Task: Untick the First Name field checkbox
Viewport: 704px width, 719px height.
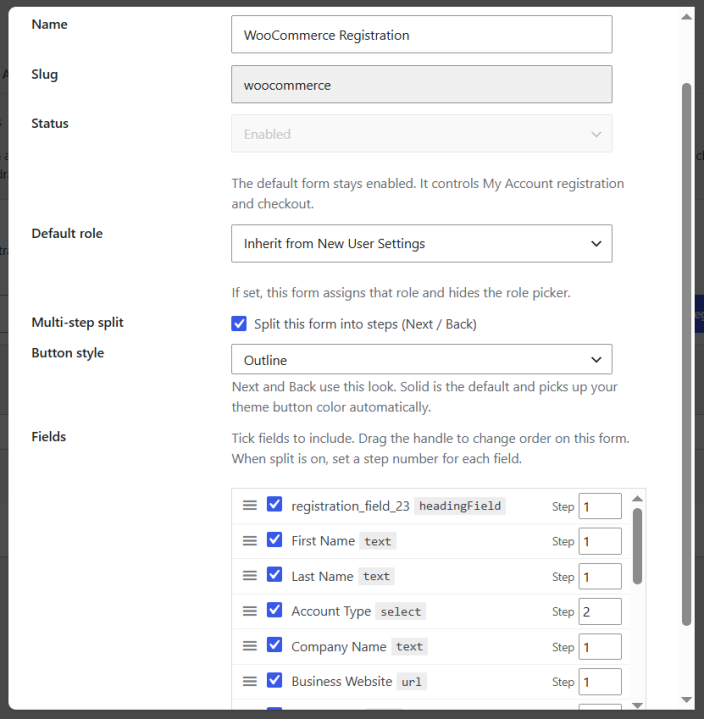Action: tap(274, 539)
